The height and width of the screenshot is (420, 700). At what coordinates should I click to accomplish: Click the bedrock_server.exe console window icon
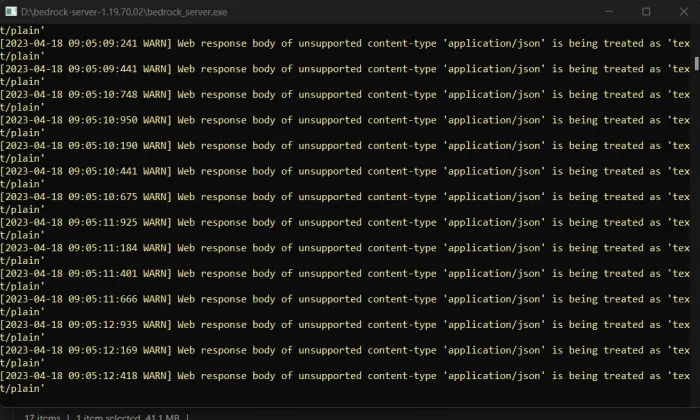11,12
